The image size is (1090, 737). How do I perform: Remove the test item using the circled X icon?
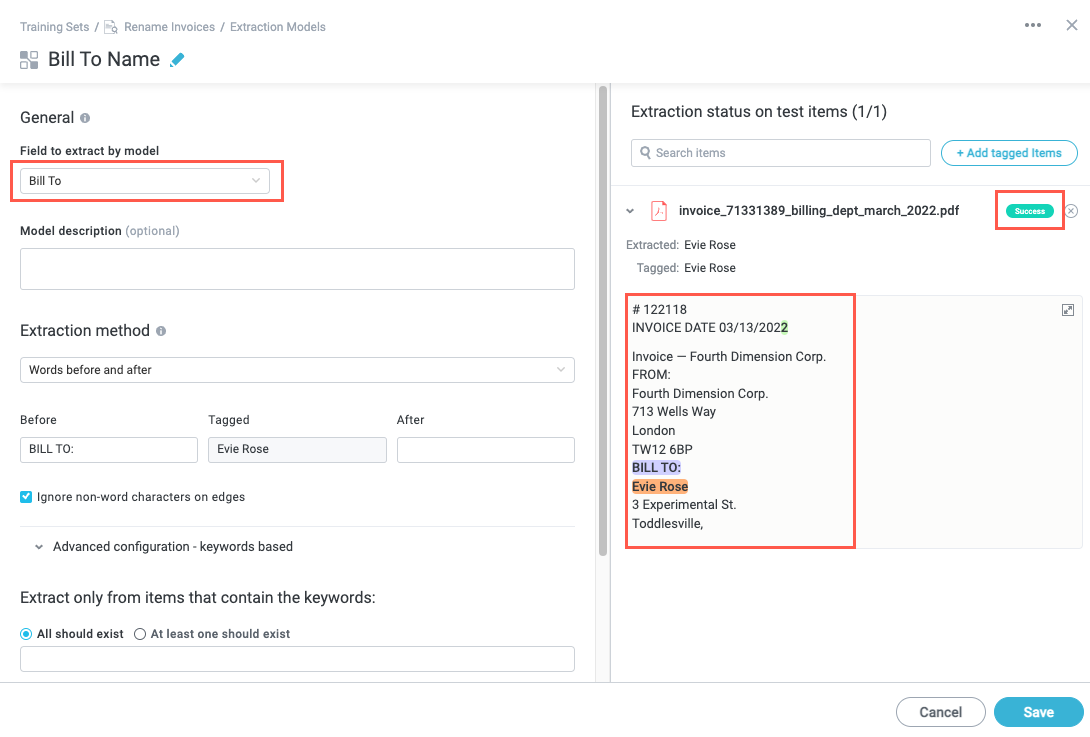click(x=1071, y=211)
